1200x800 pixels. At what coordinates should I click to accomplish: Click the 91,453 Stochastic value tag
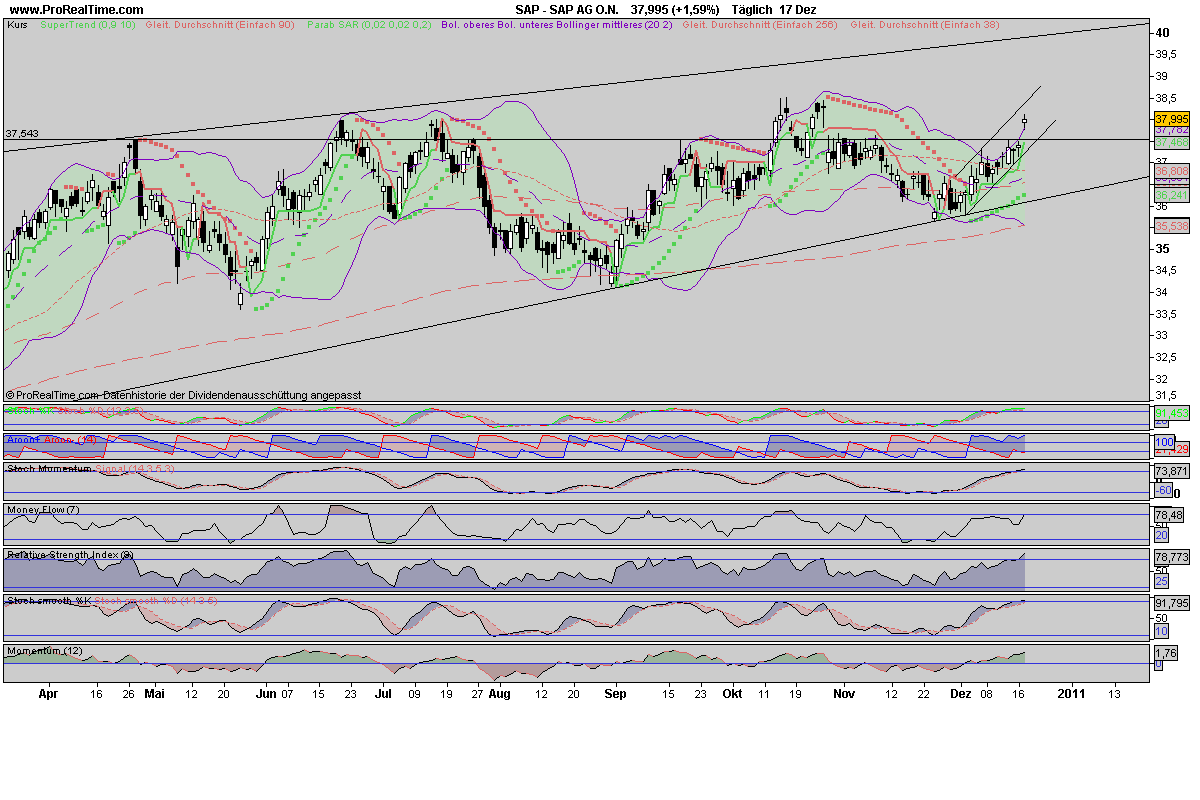point(1171,413)
